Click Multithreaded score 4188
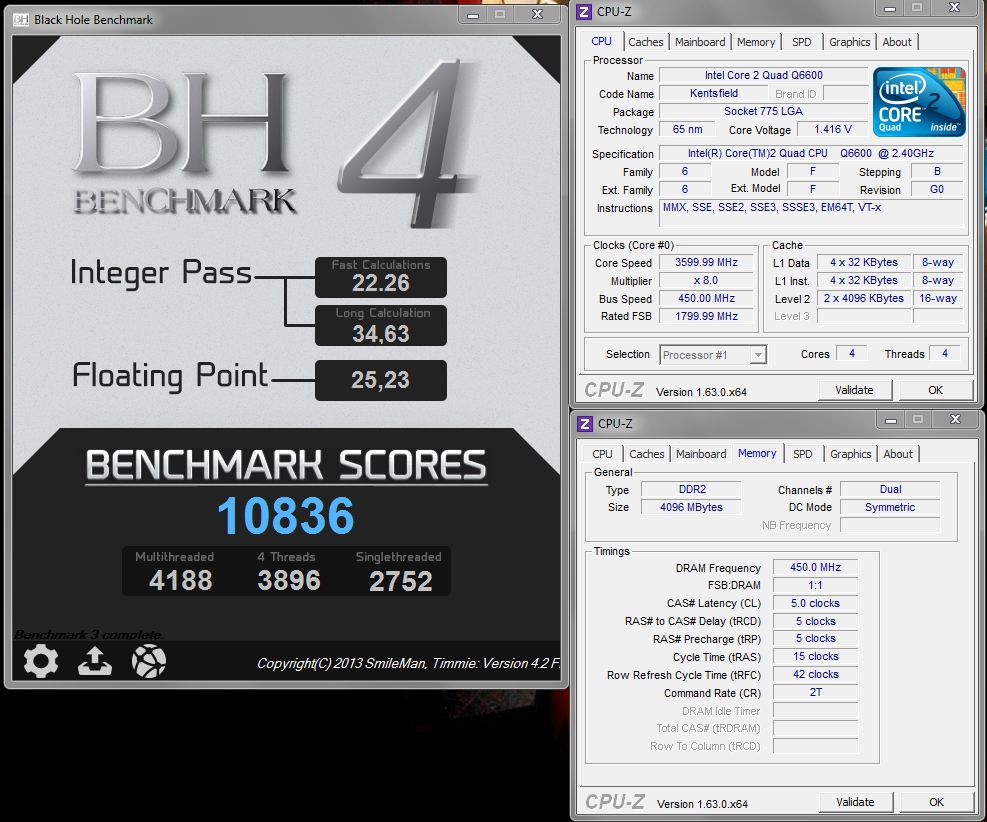This screenshot has height=822, width=987. tap(180, 580)
